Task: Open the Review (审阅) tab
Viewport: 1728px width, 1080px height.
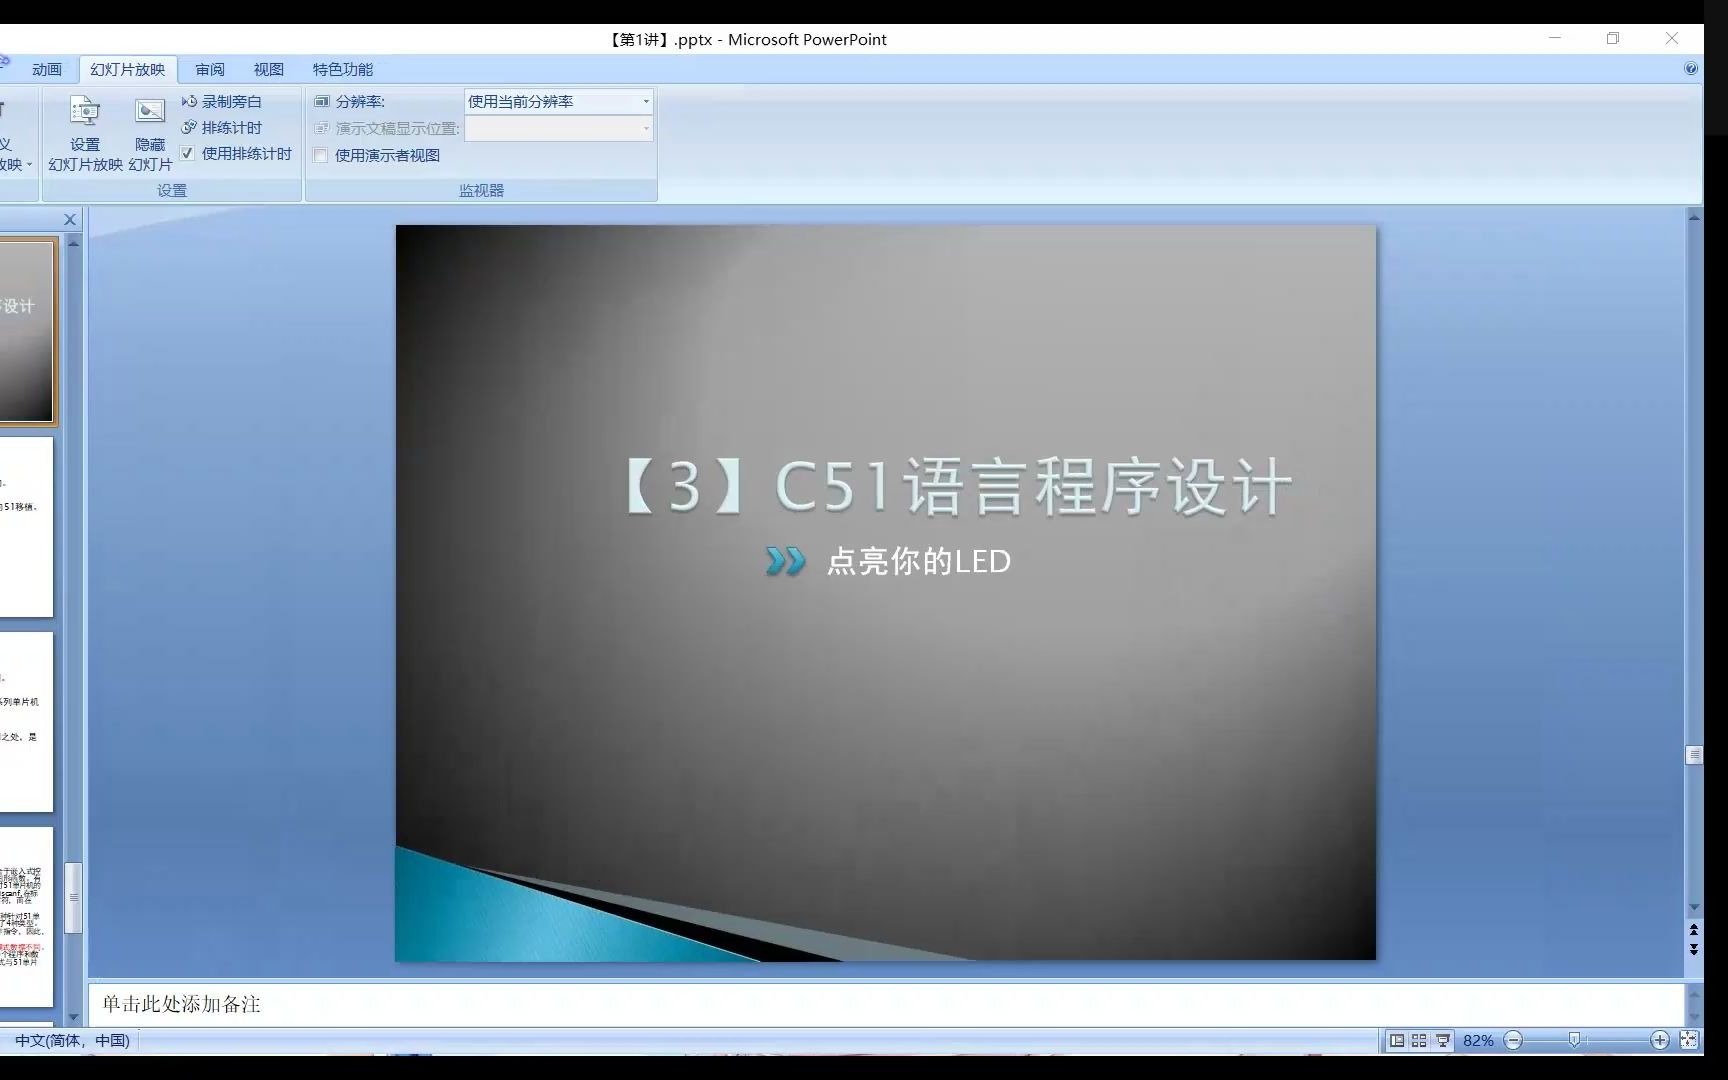Action: 210,69
